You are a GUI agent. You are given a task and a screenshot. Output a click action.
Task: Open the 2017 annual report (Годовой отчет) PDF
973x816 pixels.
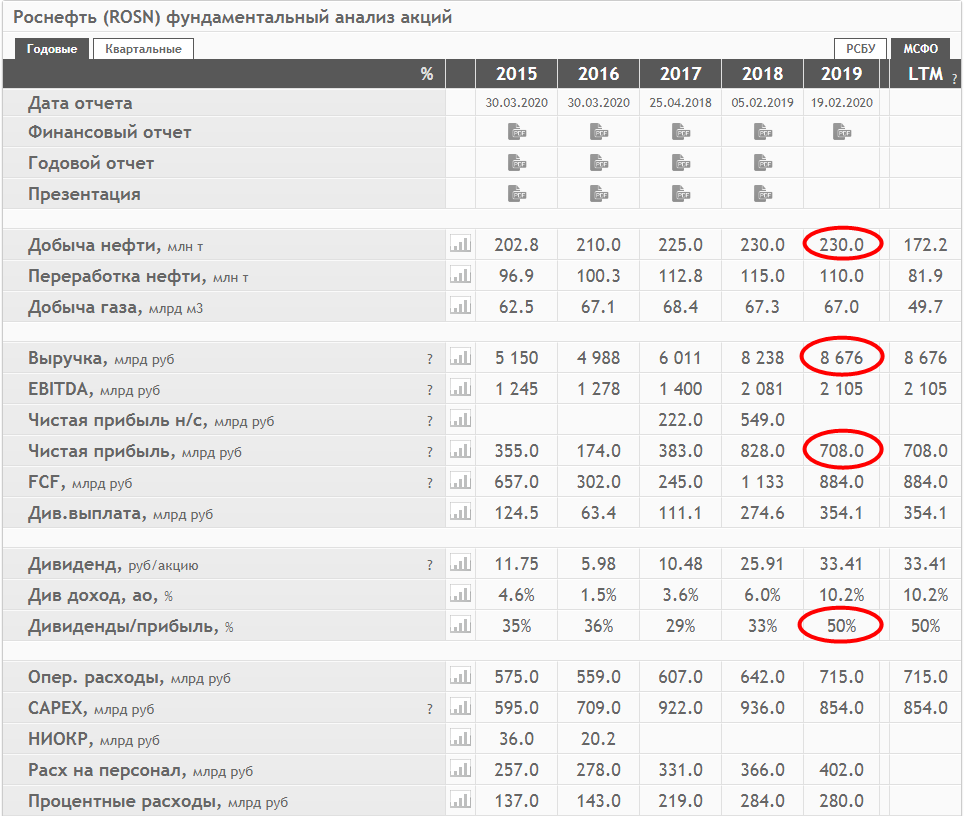681,163
